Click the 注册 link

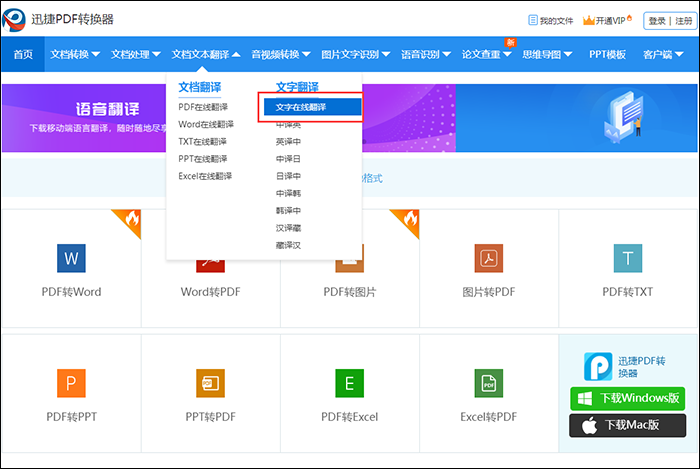pyautogui.click(x=683, y=21)
